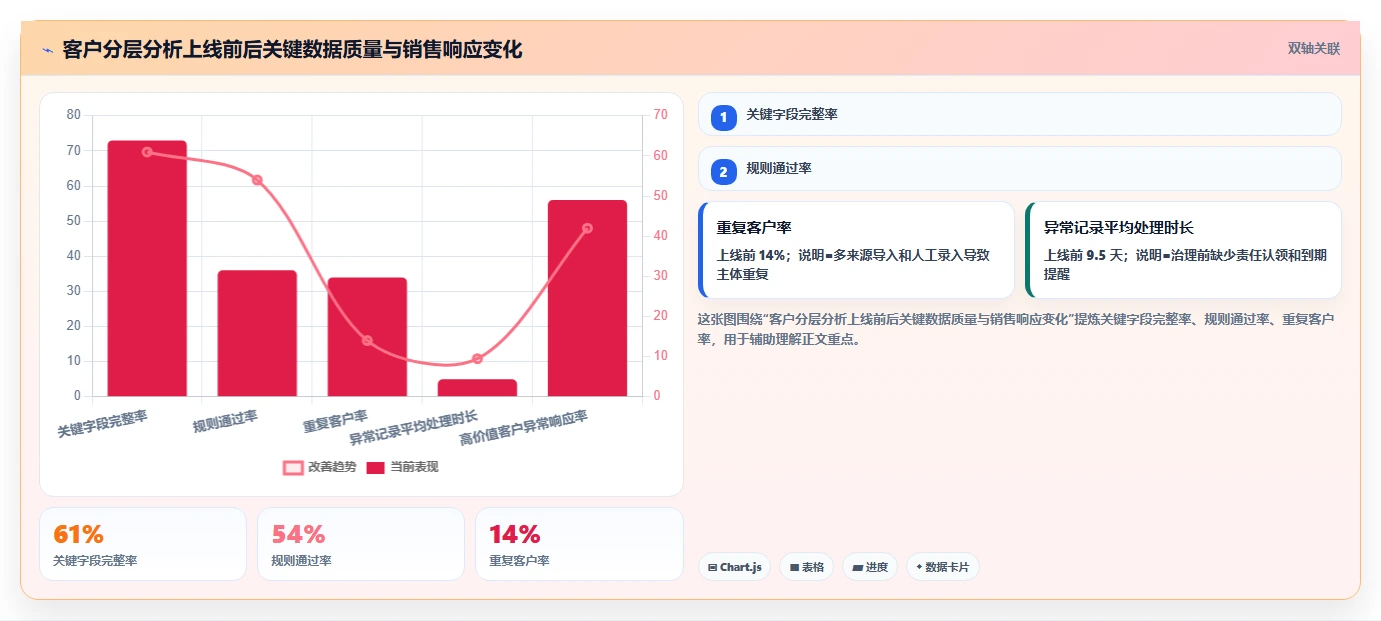The width and height of the screenshot is (1381, 621).
Task: Click the 14% 重复客户率 stat card
Action: (x=579, y=544)
